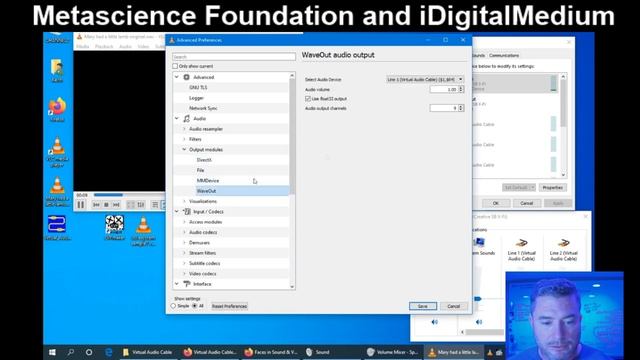Collapse the Output modules node

tap(184, 149)
